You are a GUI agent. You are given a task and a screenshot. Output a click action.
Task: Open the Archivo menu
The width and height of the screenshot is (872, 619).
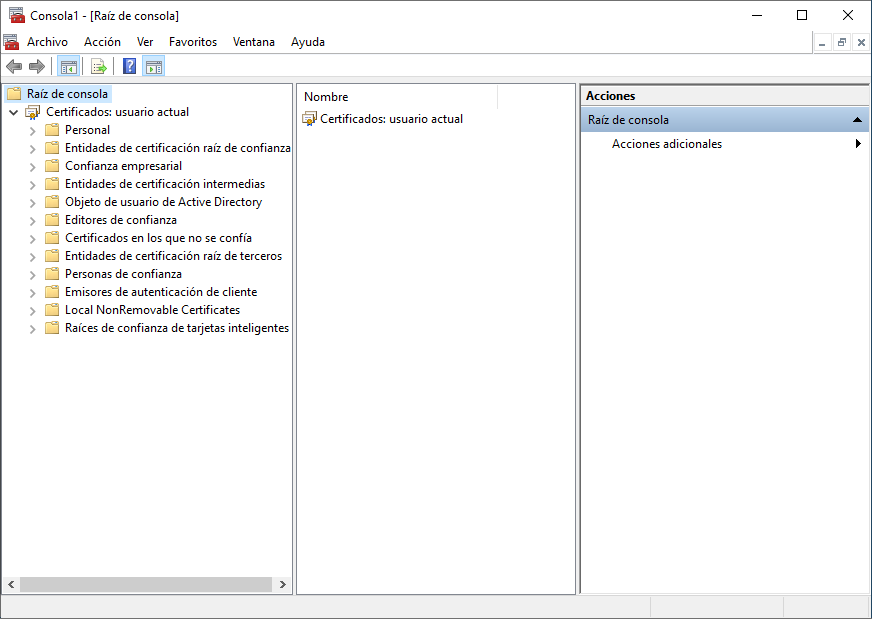coord(47,42)
